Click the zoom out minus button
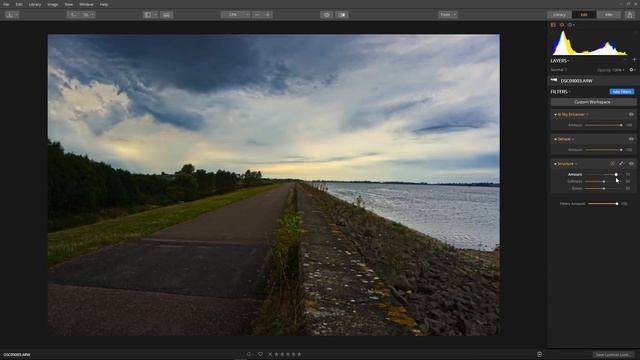640x360 pixels. coord(257,15)
